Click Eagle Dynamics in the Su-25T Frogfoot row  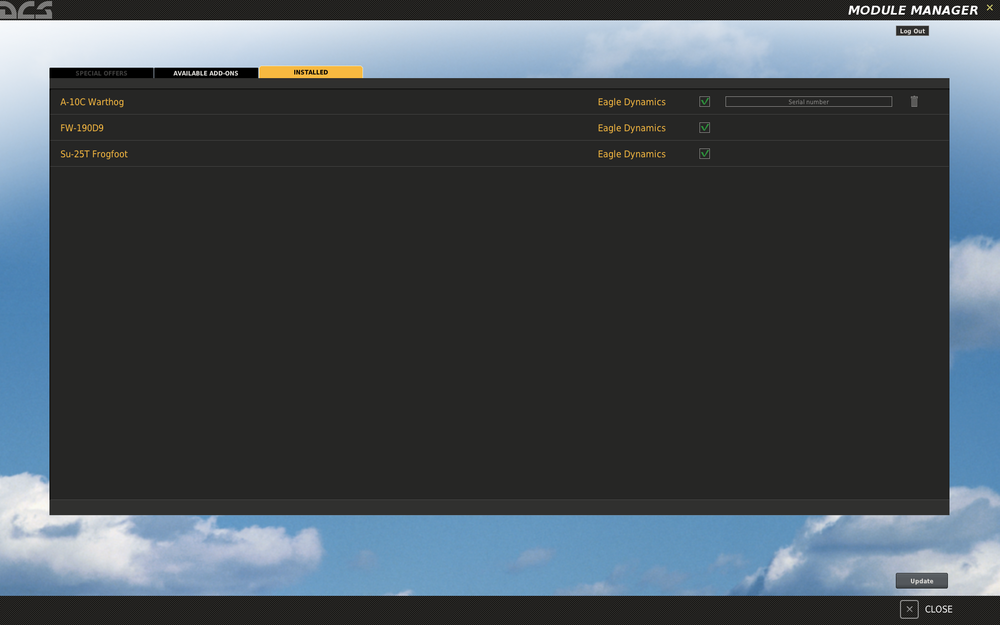(x=631, y=154)
